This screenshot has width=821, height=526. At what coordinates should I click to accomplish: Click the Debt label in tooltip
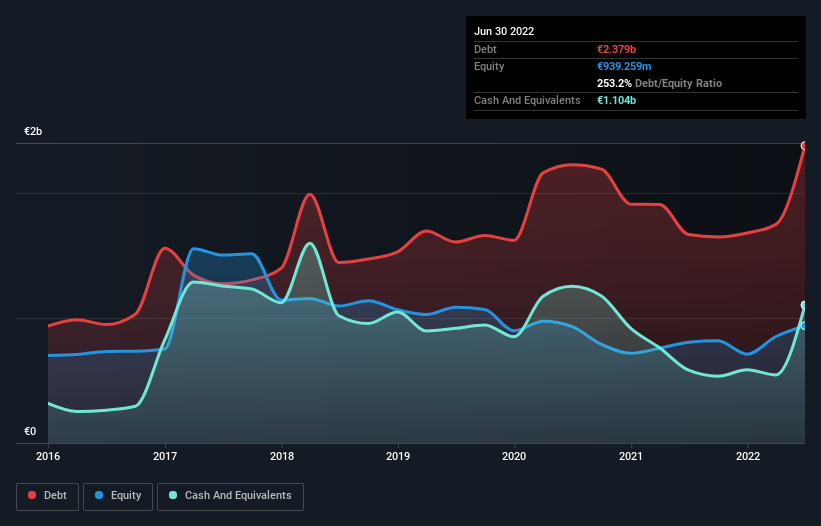[485, 49]
